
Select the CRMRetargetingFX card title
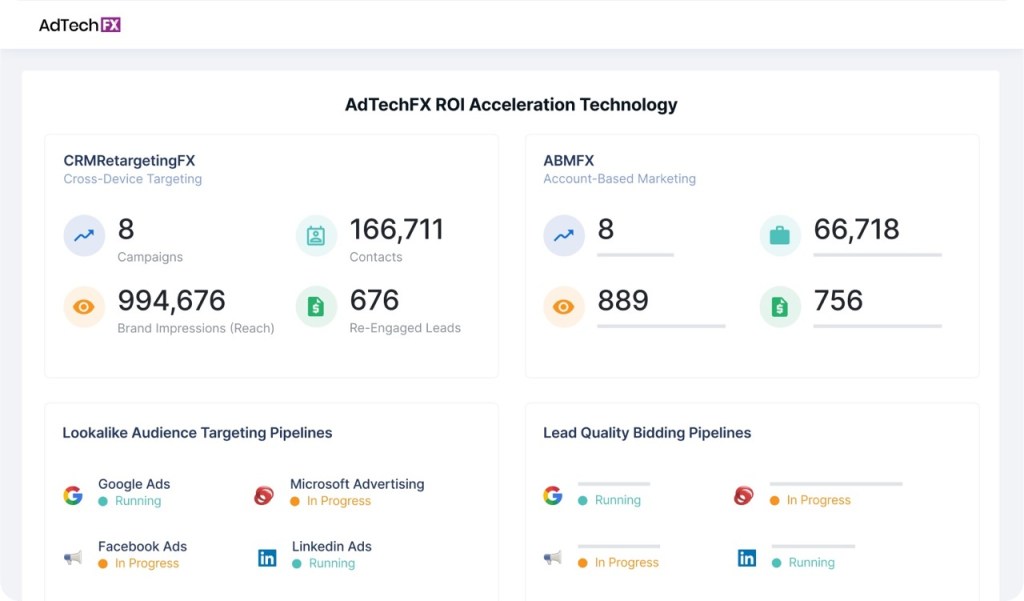point(129,160)
